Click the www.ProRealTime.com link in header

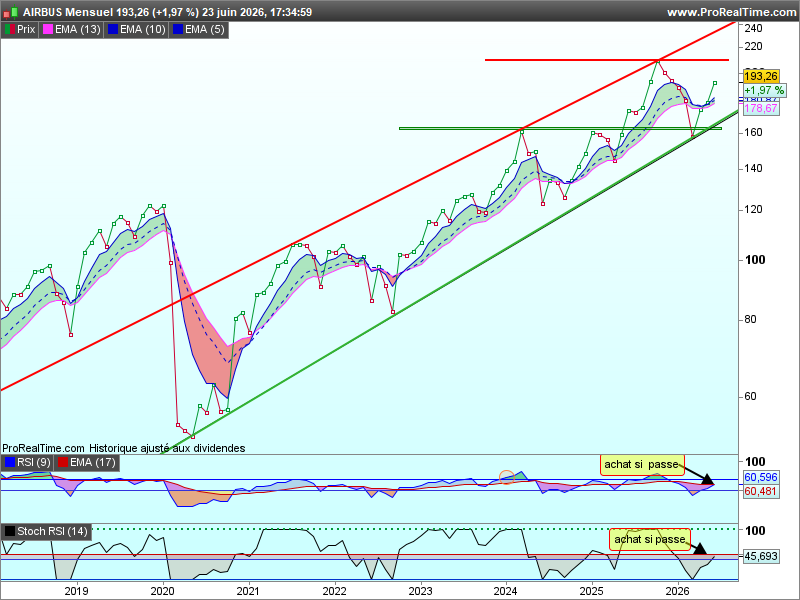coord(732,12)
